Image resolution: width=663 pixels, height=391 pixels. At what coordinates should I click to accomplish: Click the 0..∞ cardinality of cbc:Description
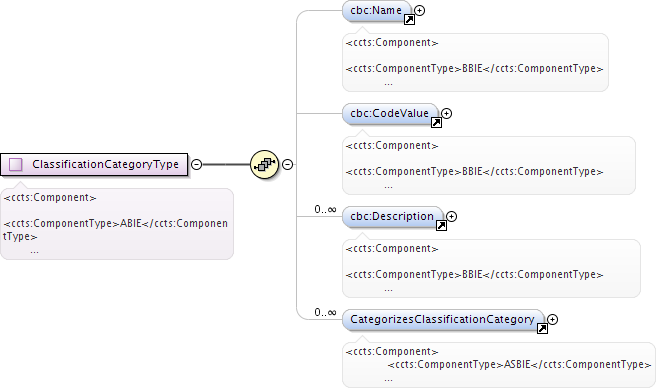pos(325,210)
